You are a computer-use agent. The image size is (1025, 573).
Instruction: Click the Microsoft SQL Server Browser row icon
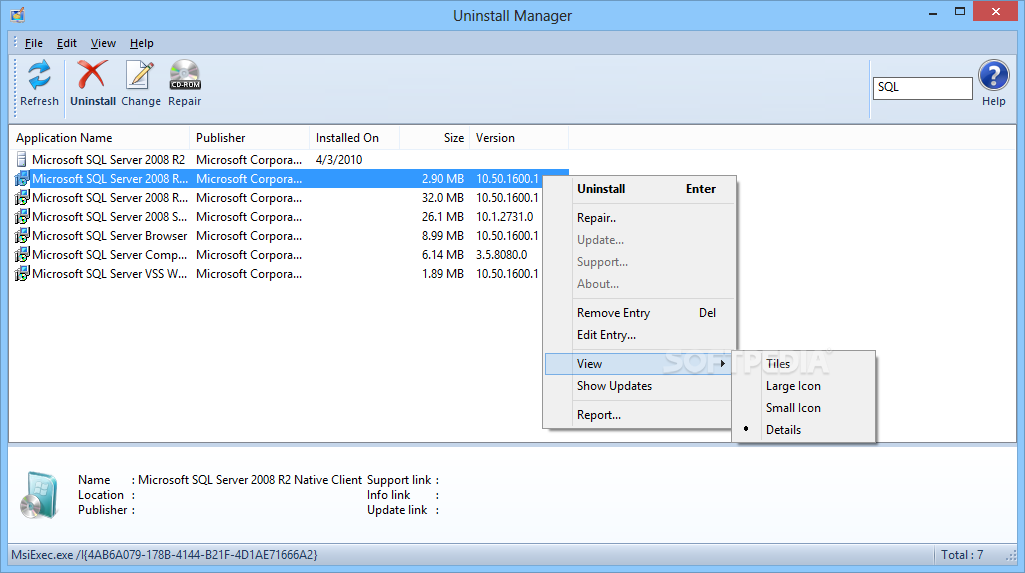click(22, 235)
